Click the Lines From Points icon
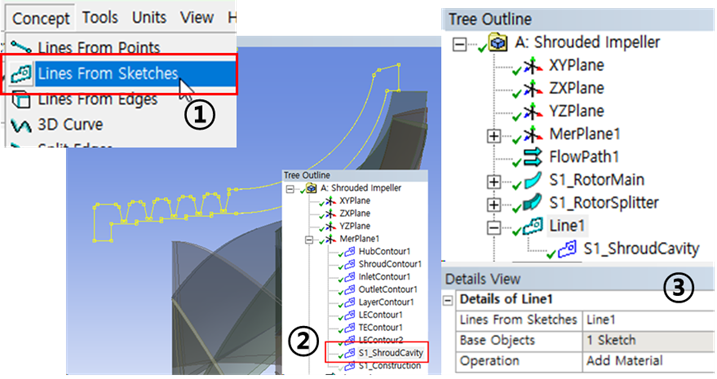 click(x=21, y=47)
